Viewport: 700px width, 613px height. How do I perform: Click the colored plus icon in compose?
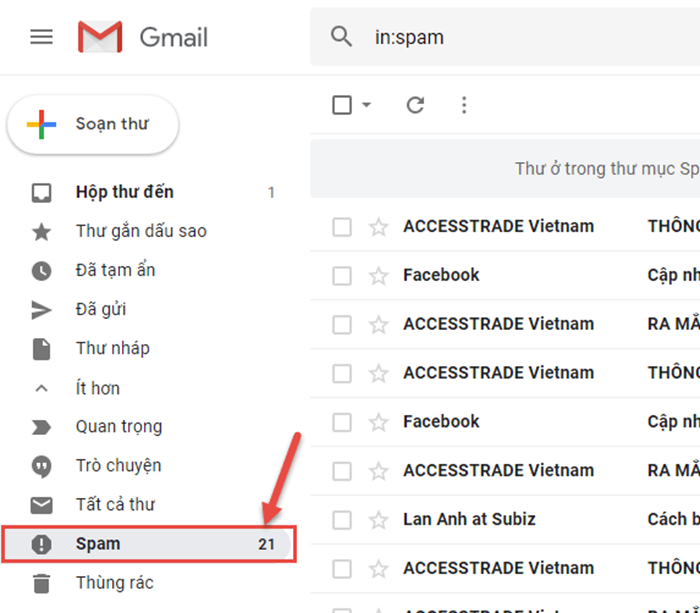point(41,125)
